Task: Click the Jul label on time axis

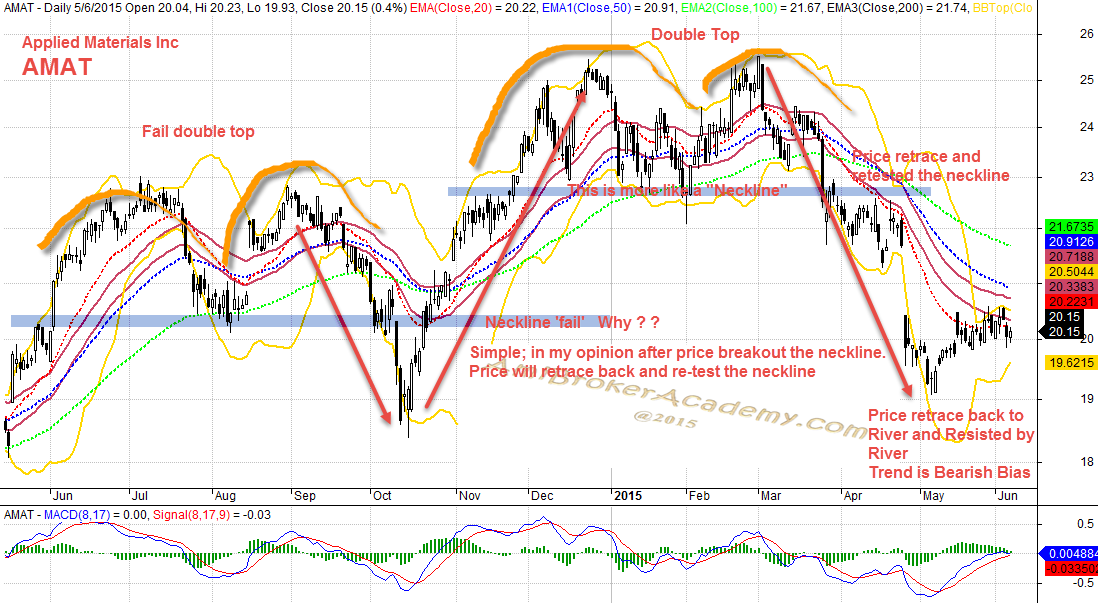Action: (140, 496)
